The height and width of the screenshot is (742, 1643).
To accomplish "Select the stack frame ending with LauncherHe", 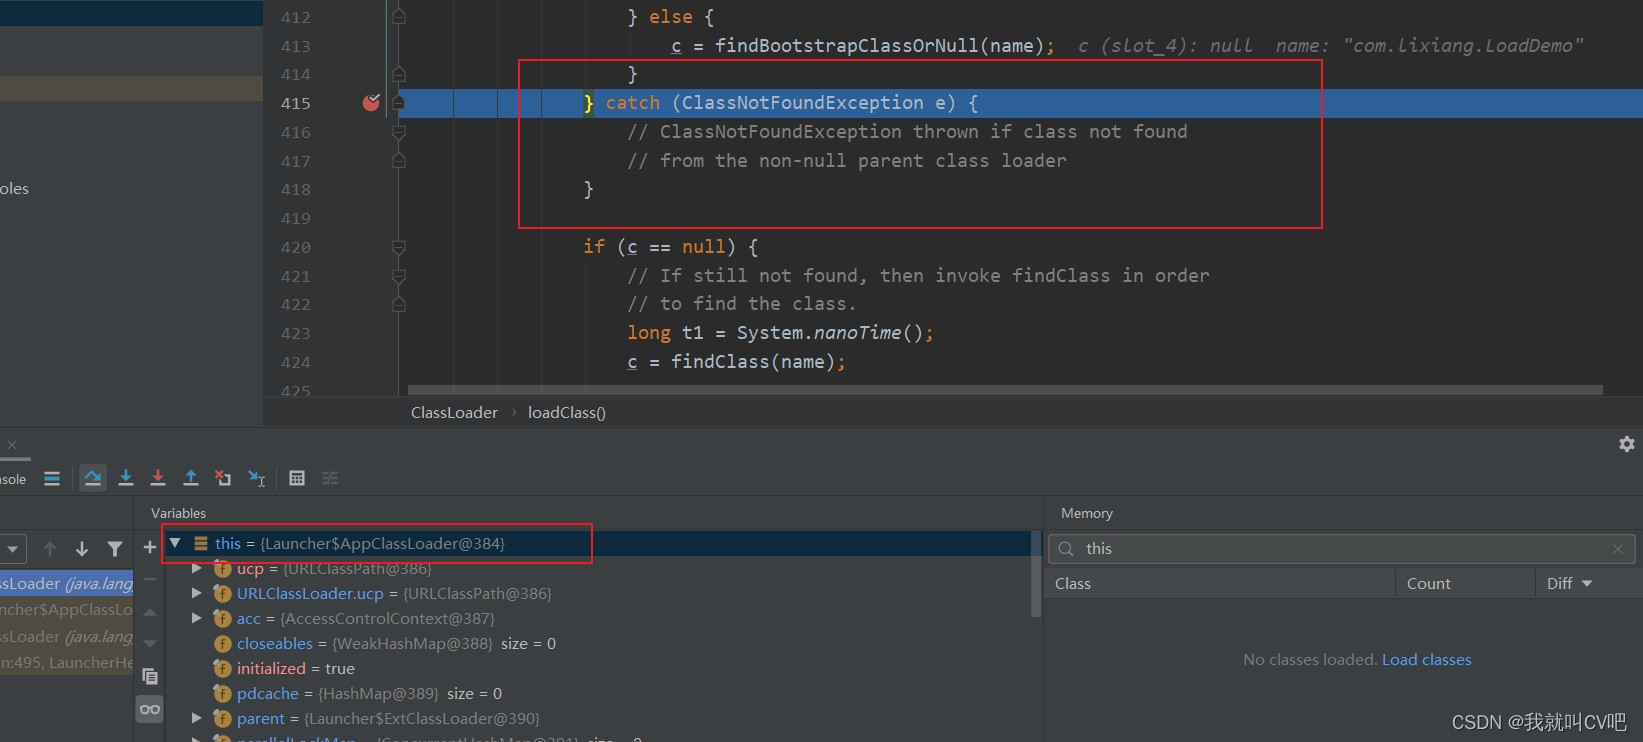I will pyautogui.click(x=66, y=662).
